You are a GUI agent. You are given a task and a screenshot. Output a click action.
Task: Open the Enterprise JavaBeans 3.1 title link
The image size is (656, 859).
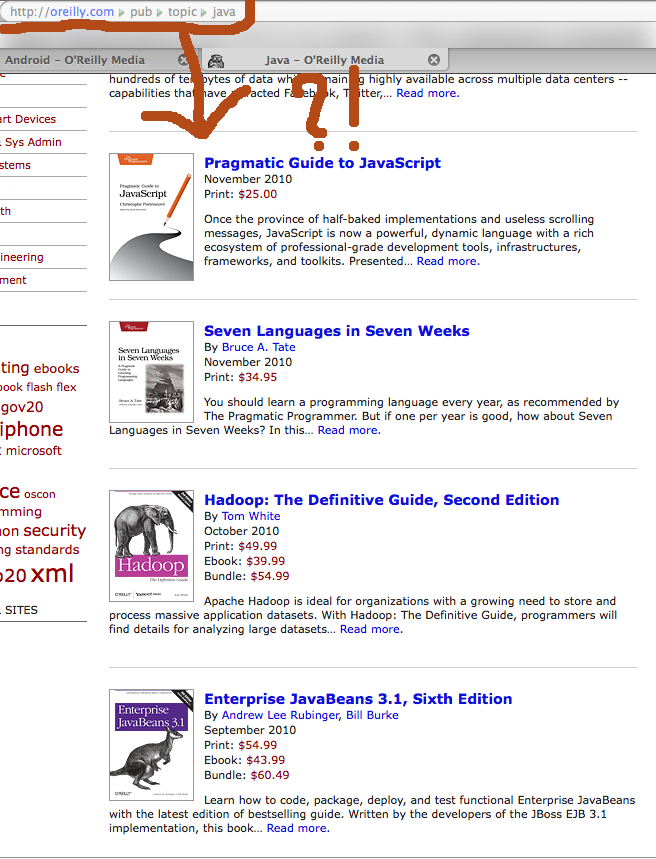click(x=358, y=699)
